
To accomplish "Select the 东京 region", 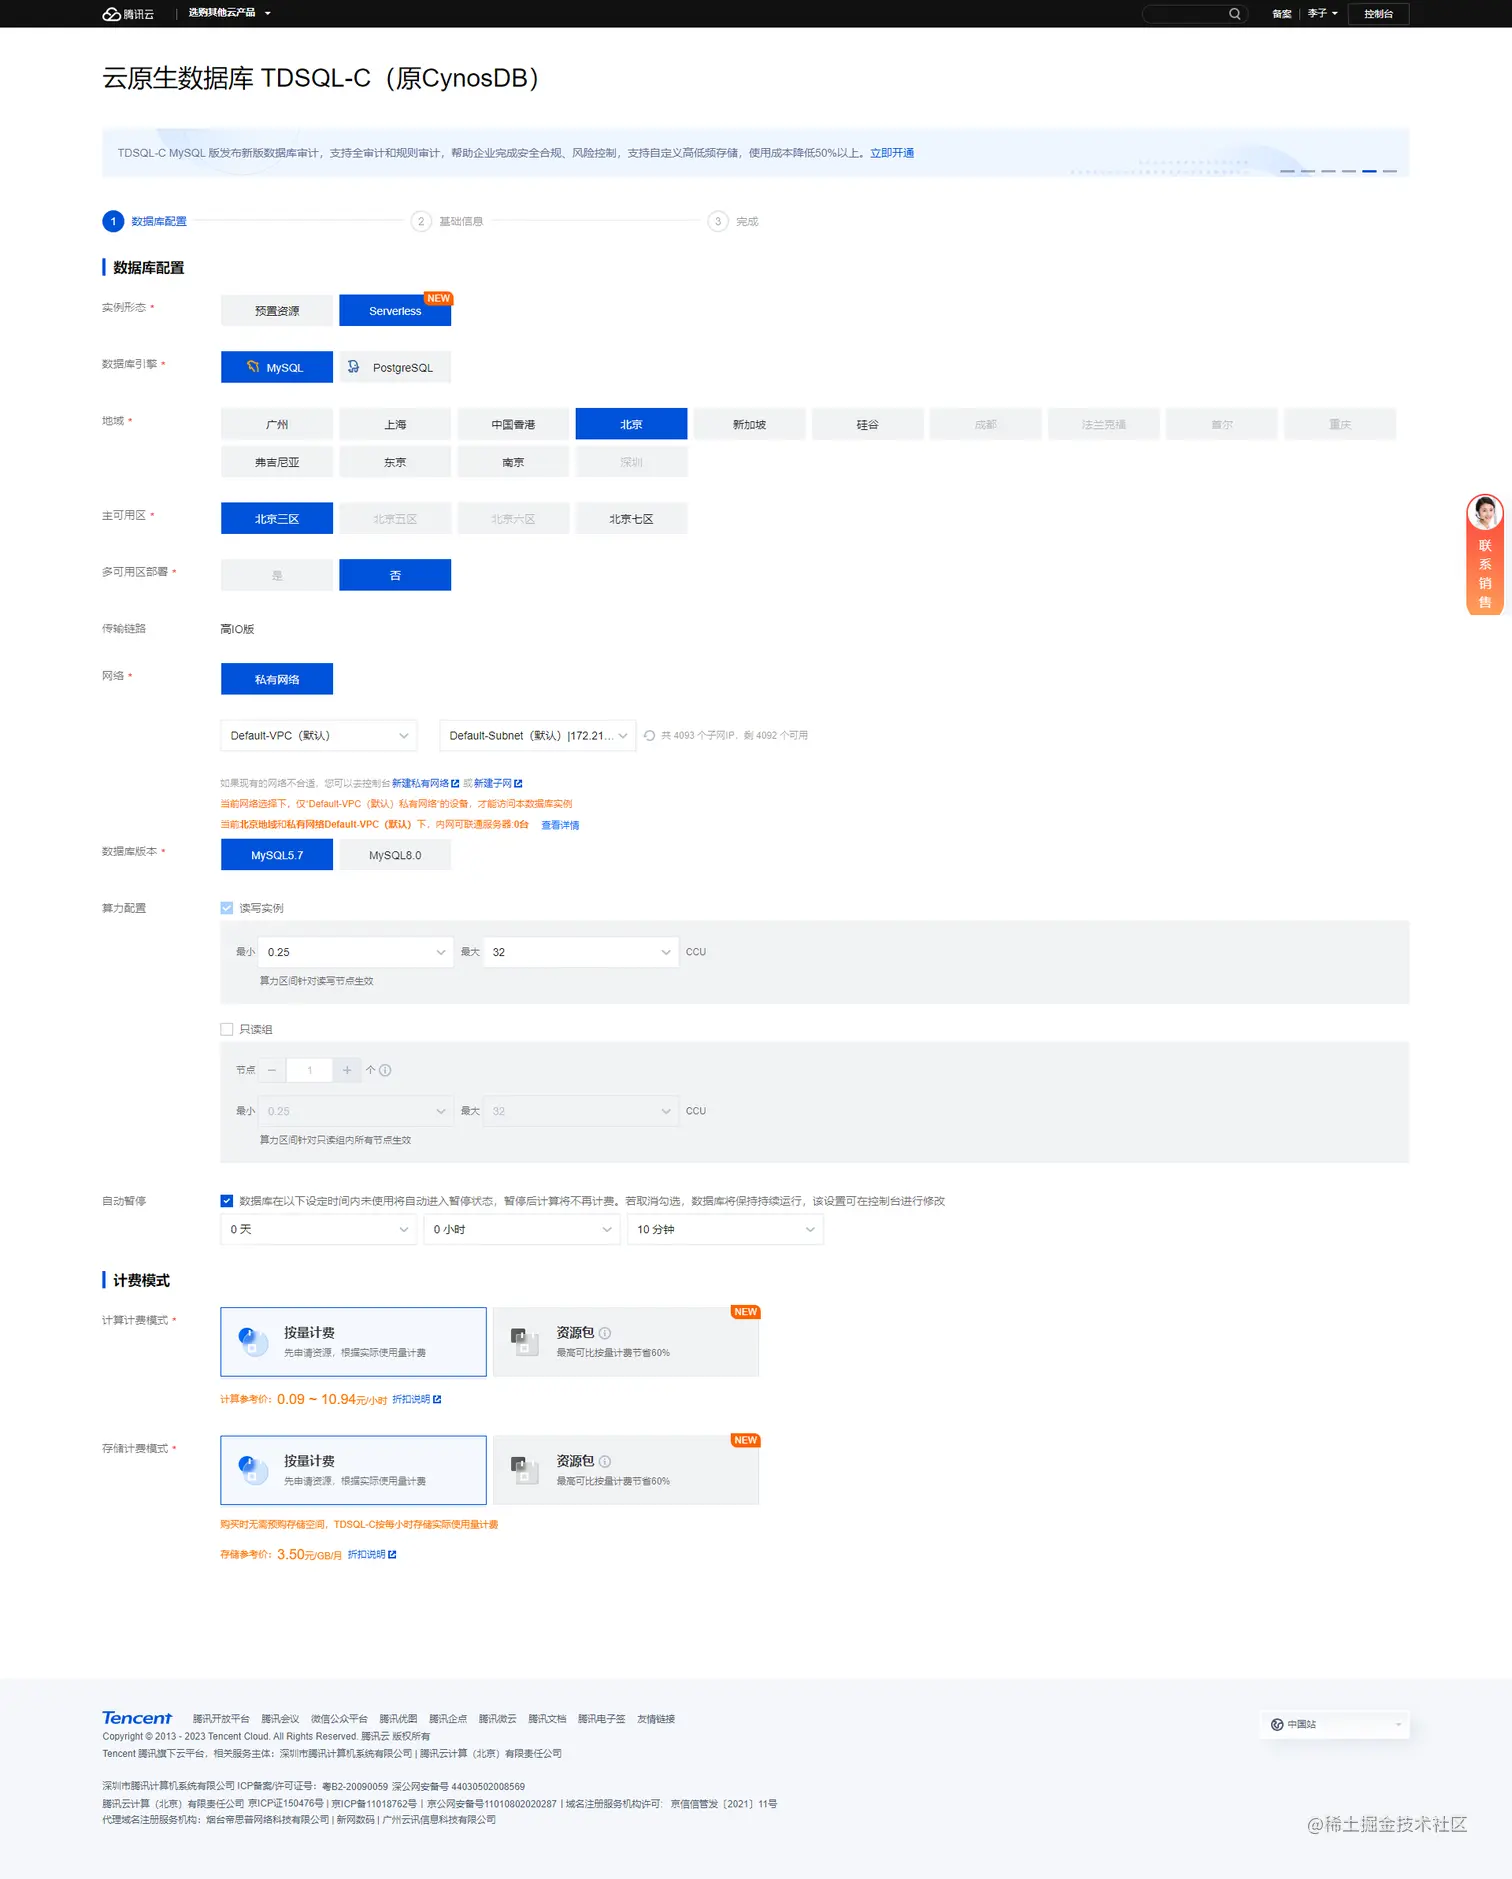I will click(x=395, y=462).
